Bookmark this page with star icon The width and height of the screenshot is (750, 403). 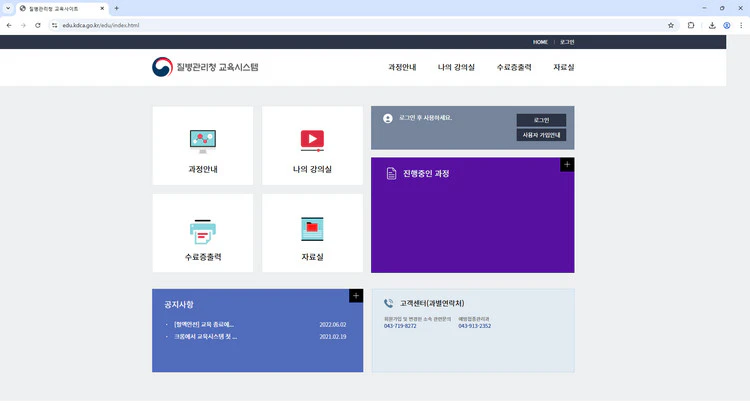[671, 25]
